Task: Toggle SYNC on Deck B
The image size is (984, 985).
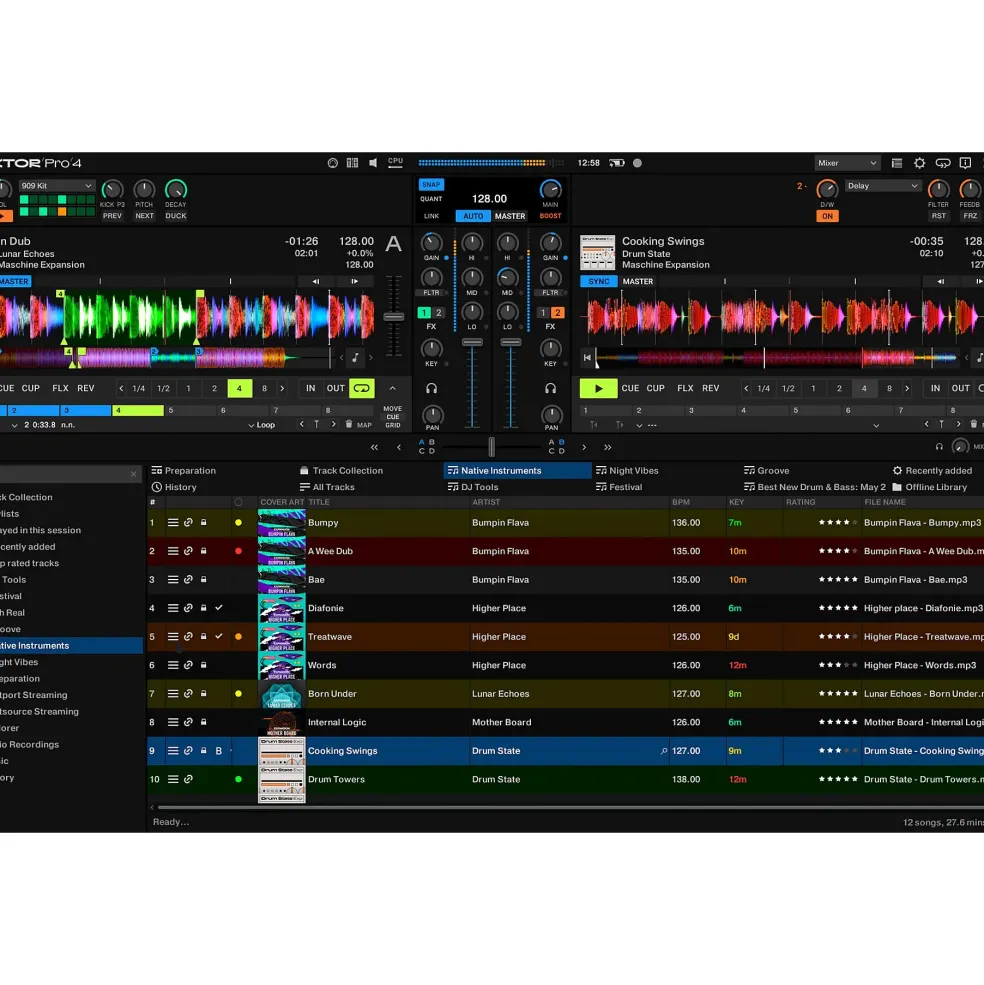Action: 599,281
